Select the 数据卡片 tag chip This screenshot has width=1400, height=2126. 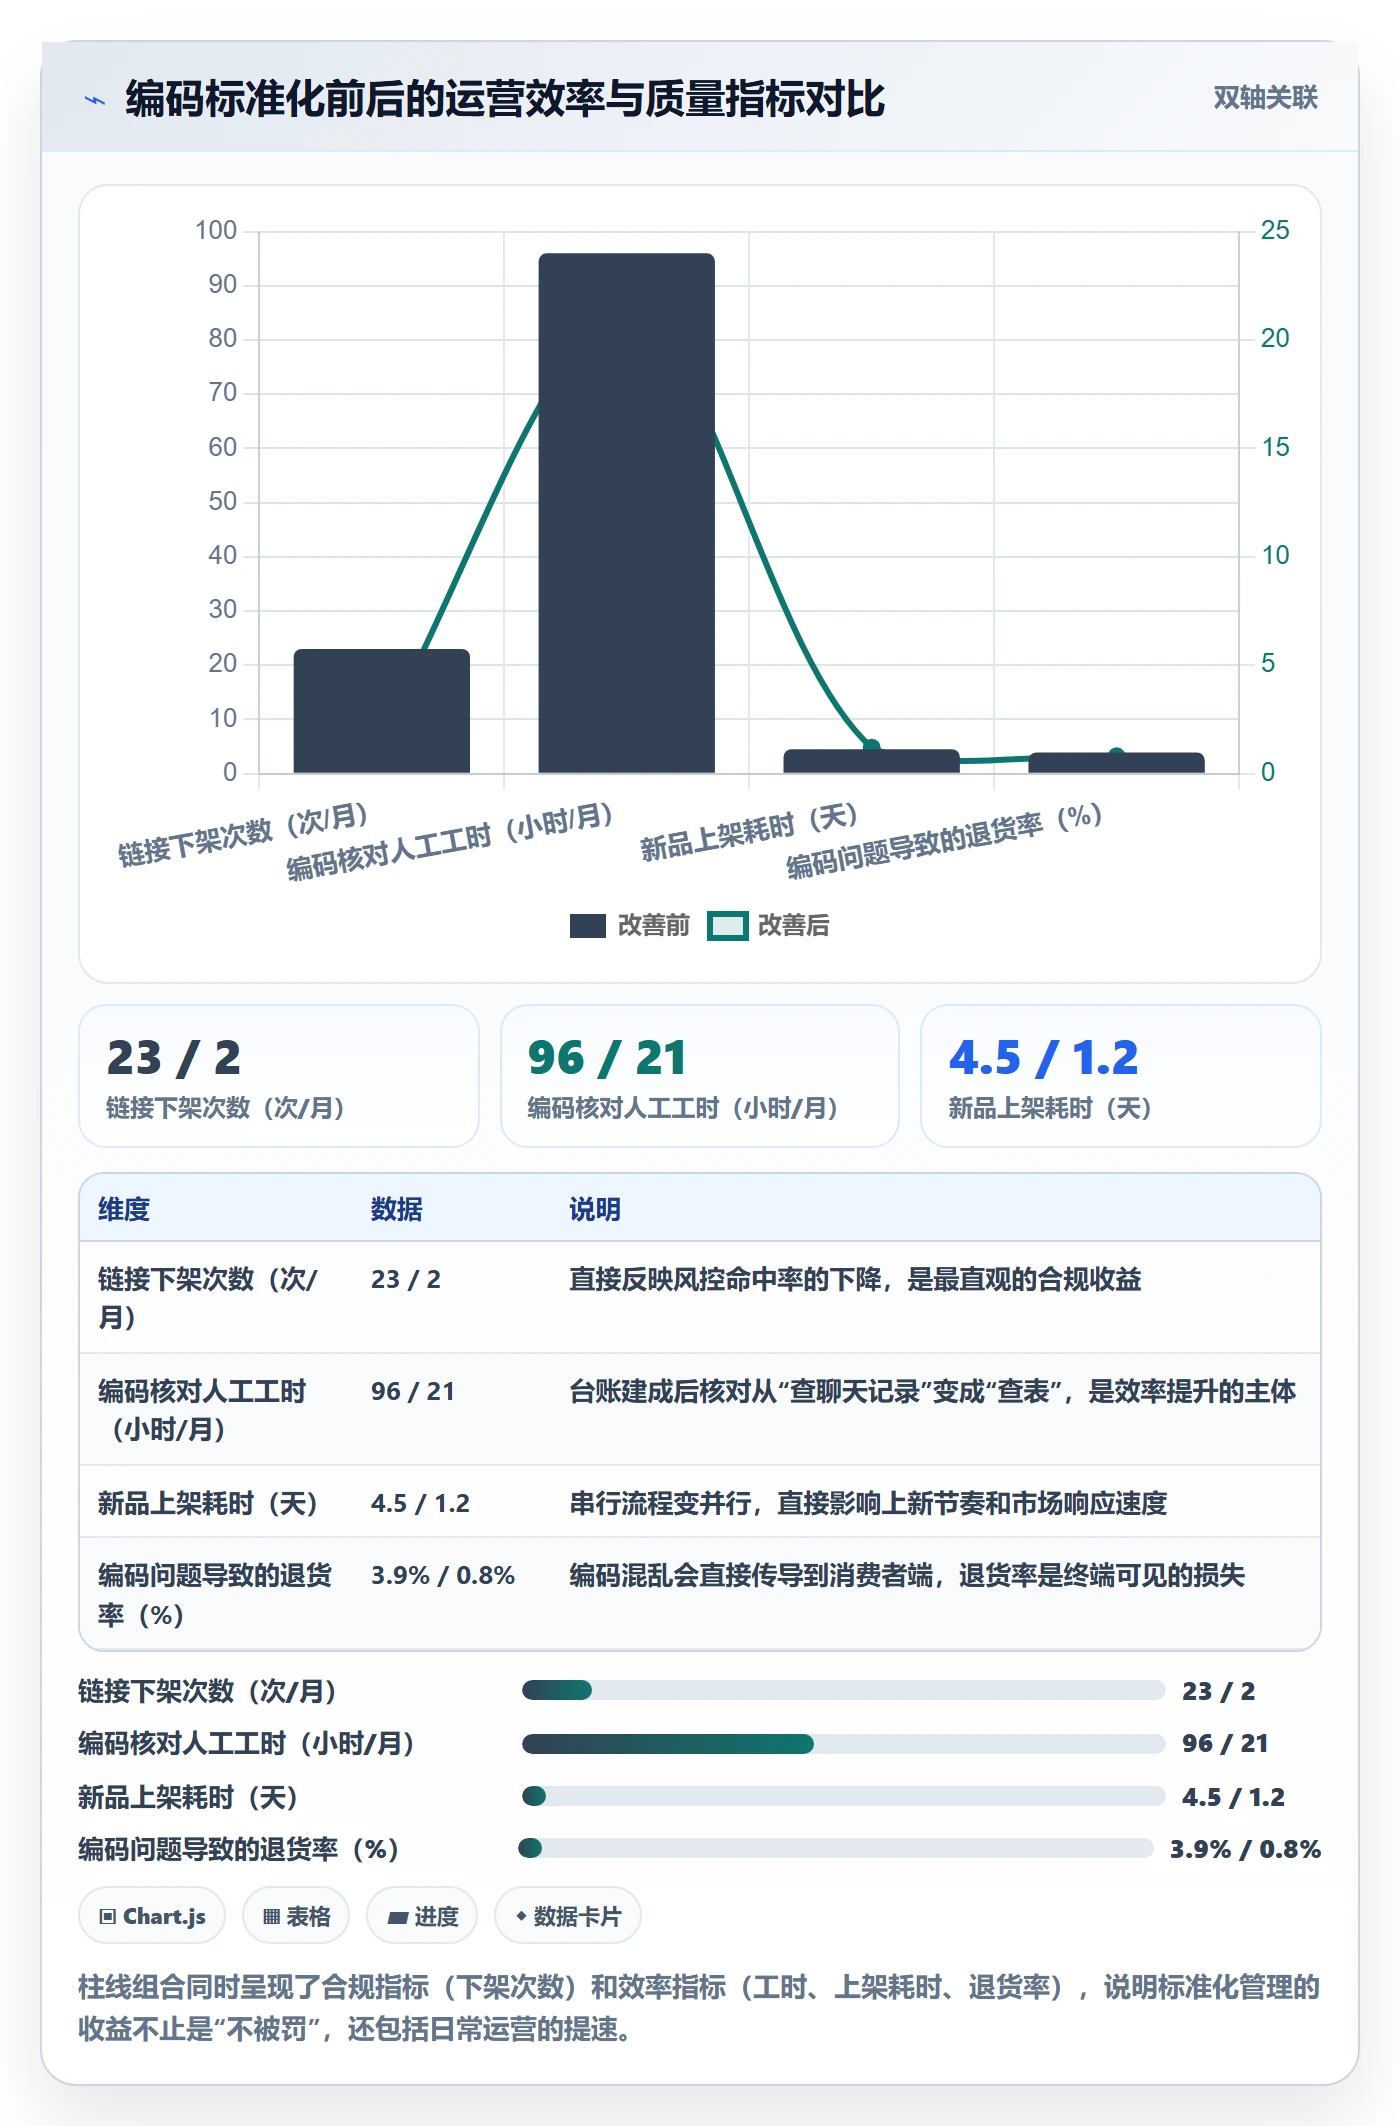coord(568,1916)
